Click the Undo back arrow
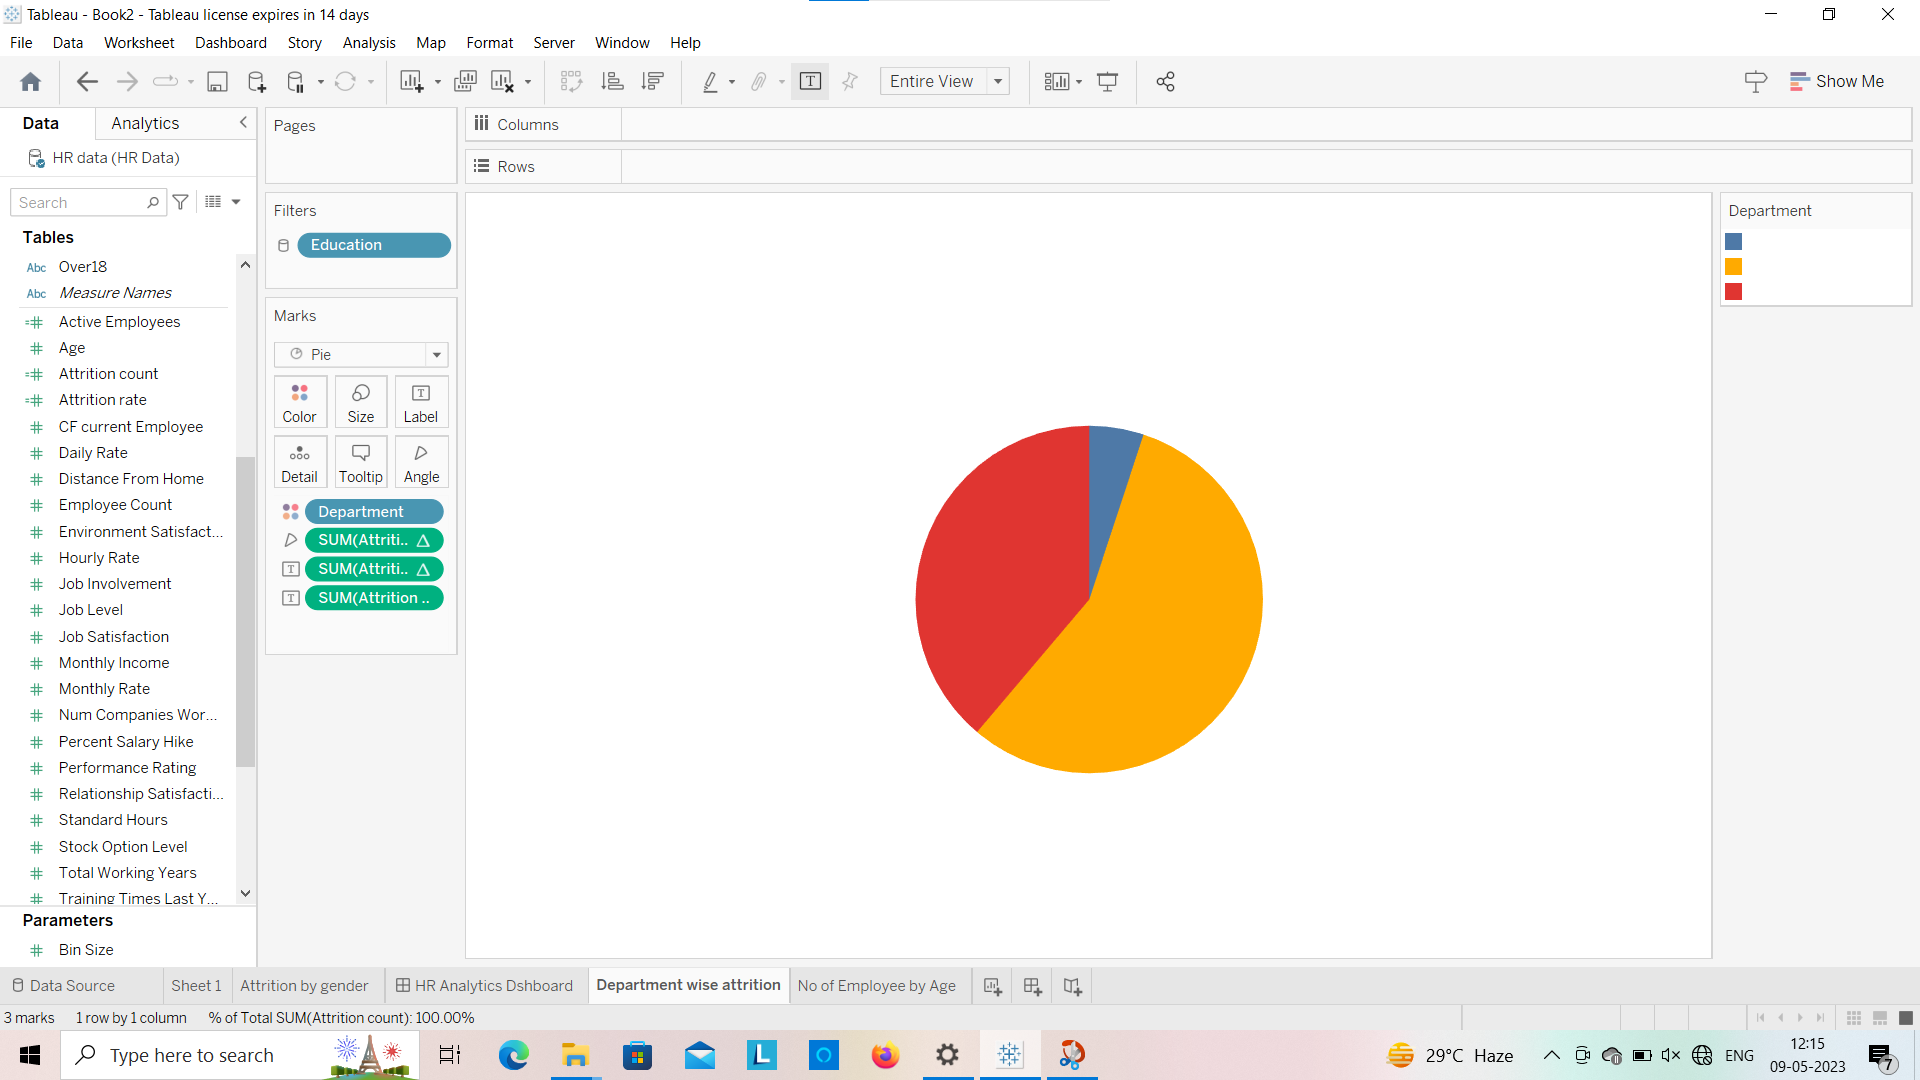1920x1080 pixels. pyautogui.click(x=87, y=82)
